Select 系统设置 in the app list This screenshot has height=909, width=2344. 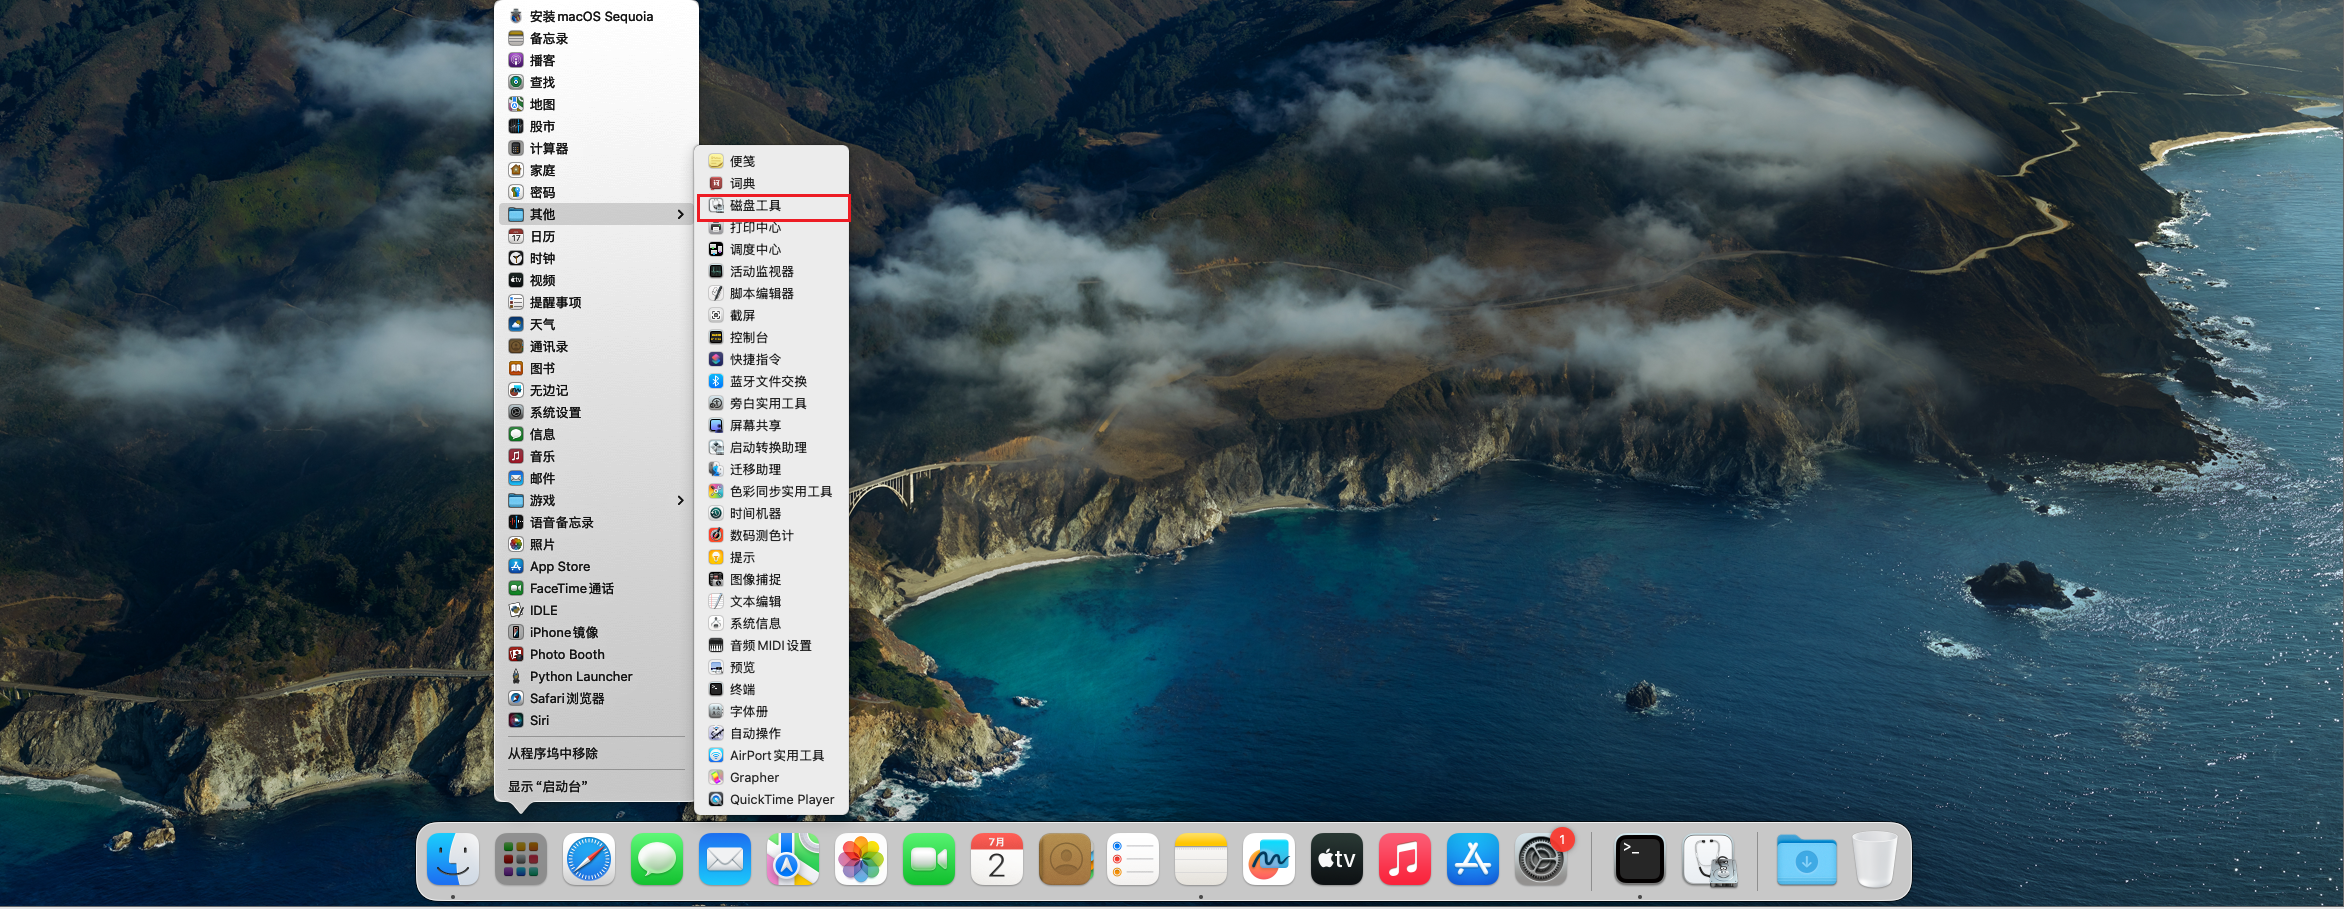click(x=597, y=412)
